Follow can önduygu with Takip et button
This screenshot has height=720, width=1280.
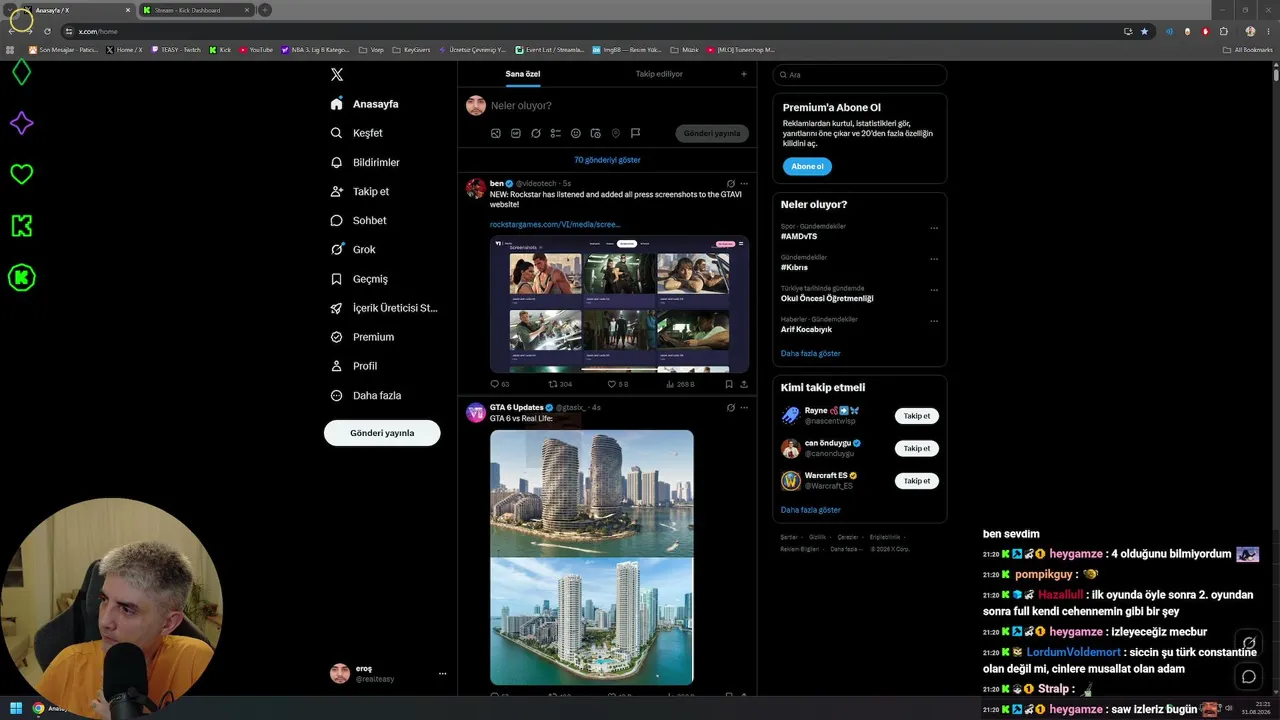(917, 448)
